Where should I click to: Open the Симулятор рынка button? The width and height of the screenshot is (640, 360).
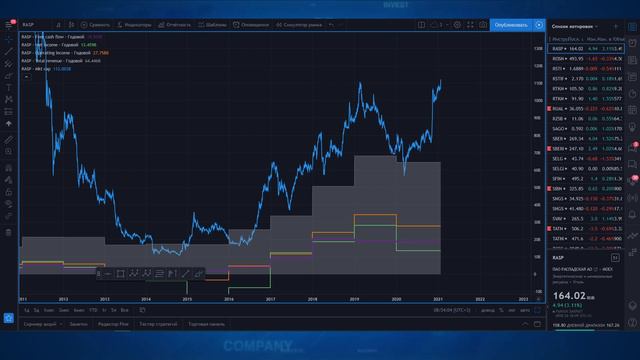coord(299,25)
